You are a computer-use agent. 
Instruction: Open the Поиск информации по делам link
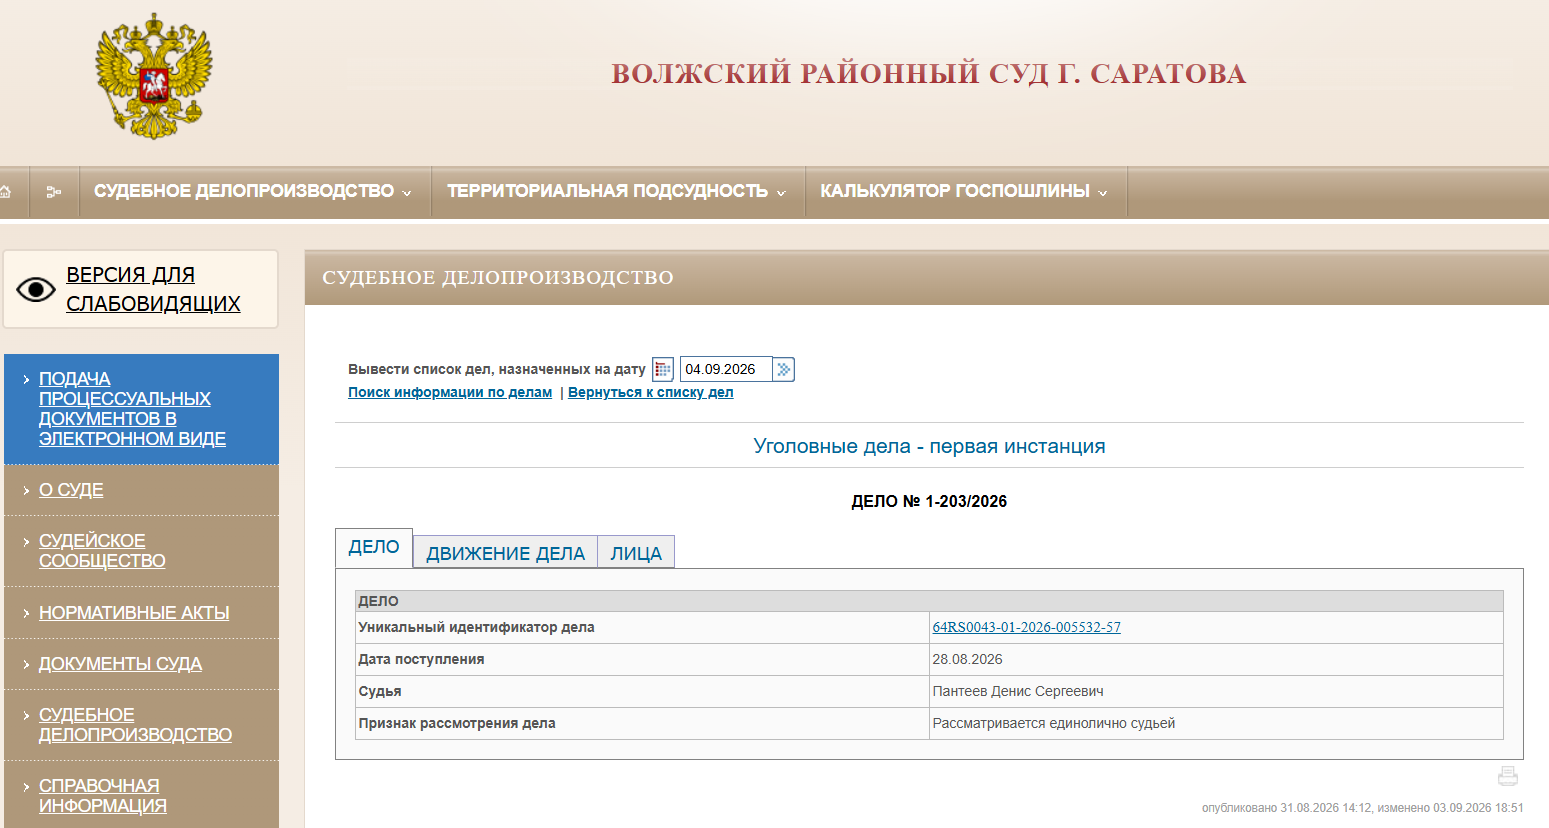pos(450,392)
